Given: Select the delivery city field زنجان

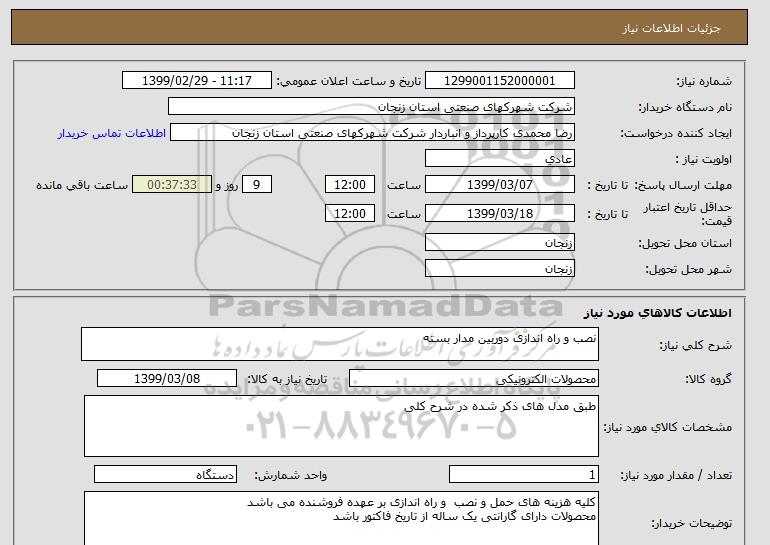Looking at the screenshot, I should tap(499, 269).
